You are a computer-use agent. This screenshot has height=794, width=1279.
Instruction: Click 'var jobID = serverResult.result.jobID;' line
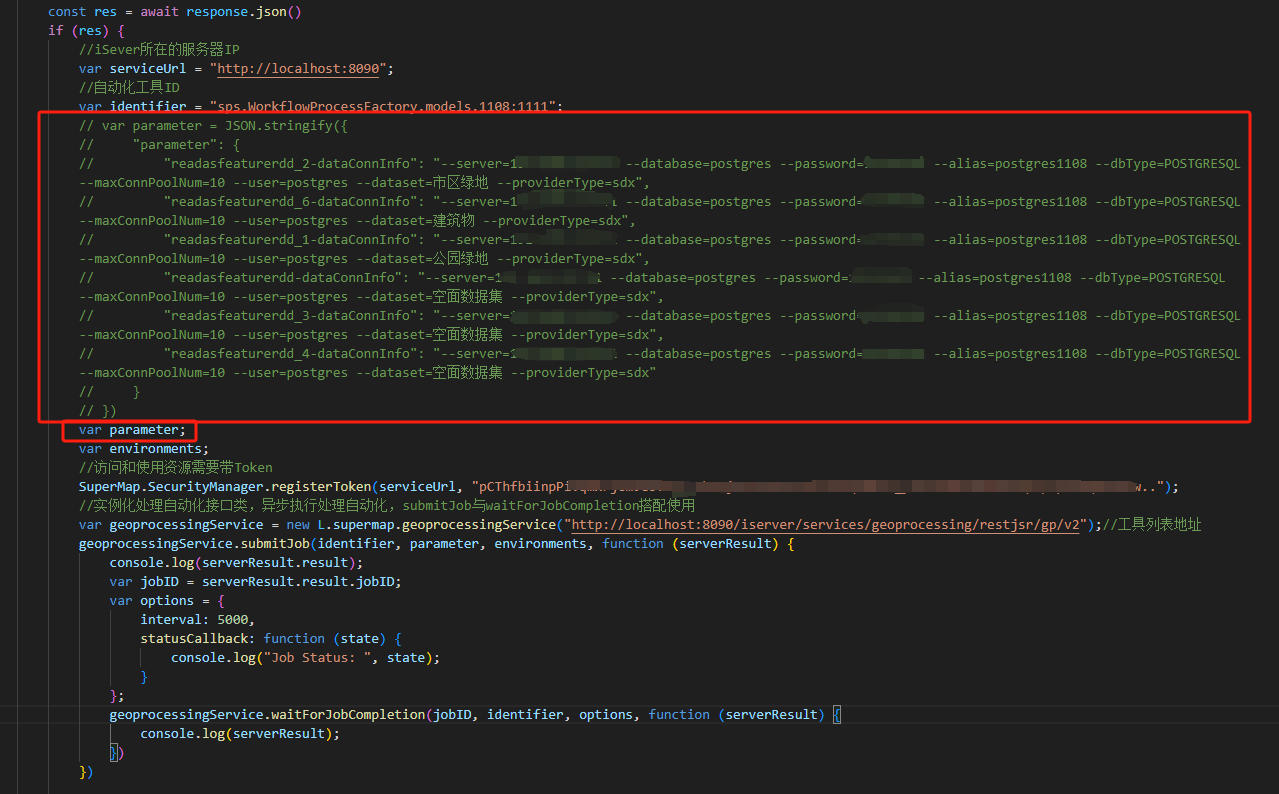(x=255, y=582)
